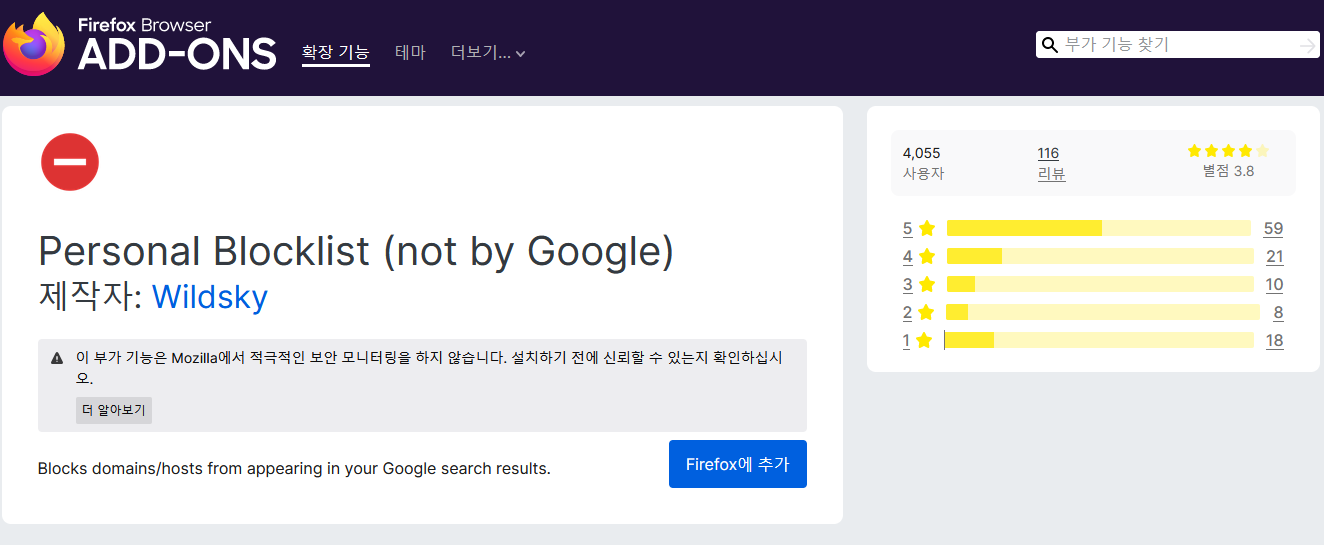Screen dimensions: 1324x545
Task: Open the 10 reviews count link
Action: tap(1274, 284)
